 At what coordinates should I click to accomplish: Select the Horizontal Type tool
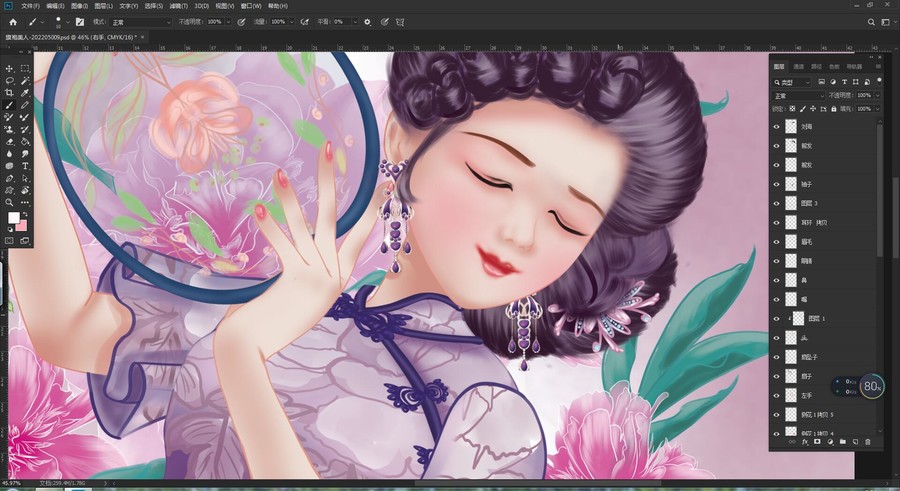click(x=25, y=166)
